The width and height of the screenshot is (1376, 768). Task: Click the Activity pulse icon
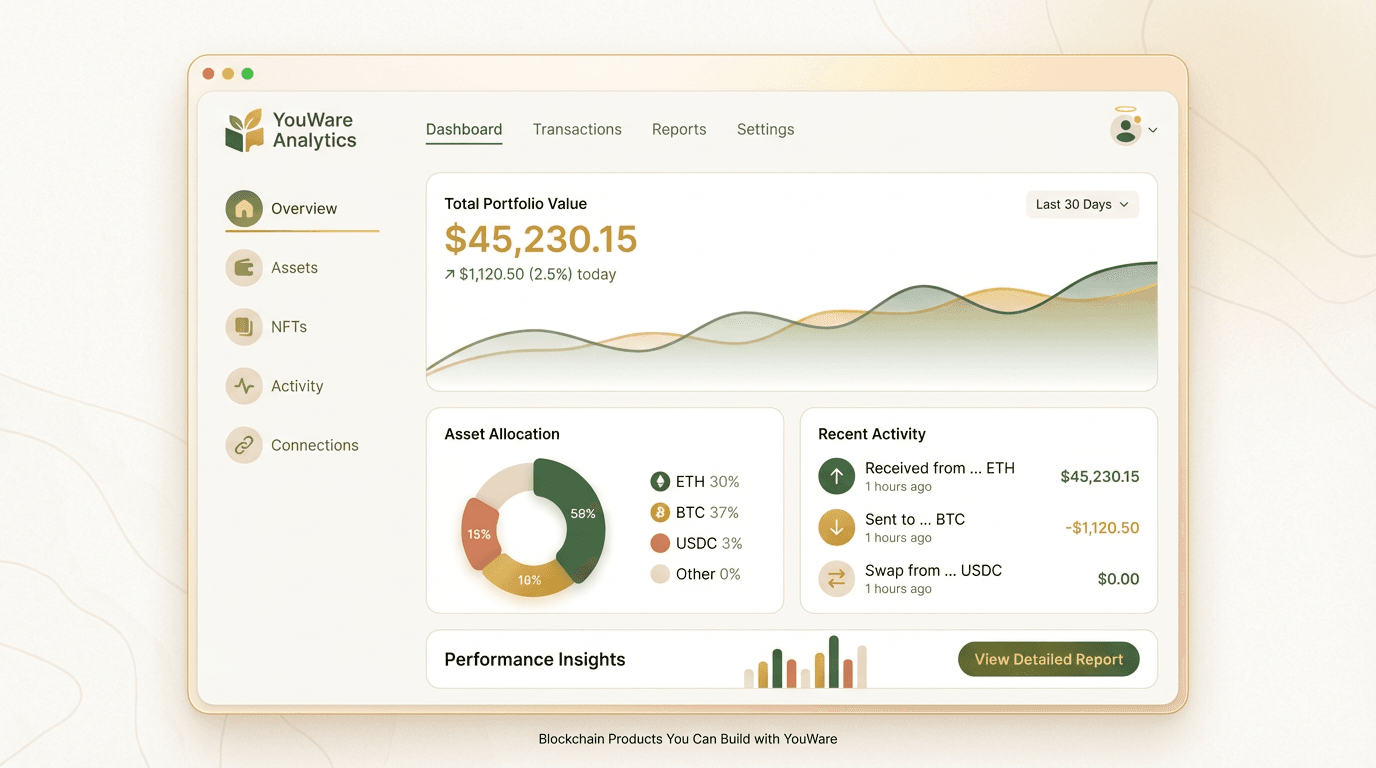click(x=244, y=386)
